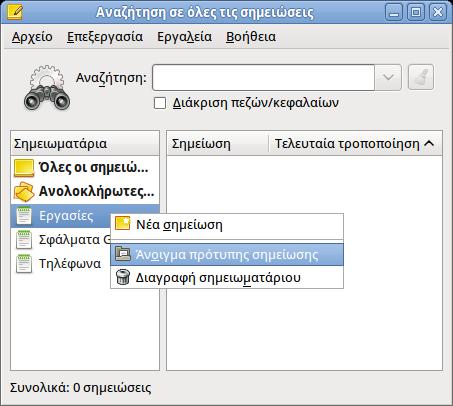Click the Σφάλματα notebook icon
The width and height of the screenshot is (453, 406).
point(24,240)
